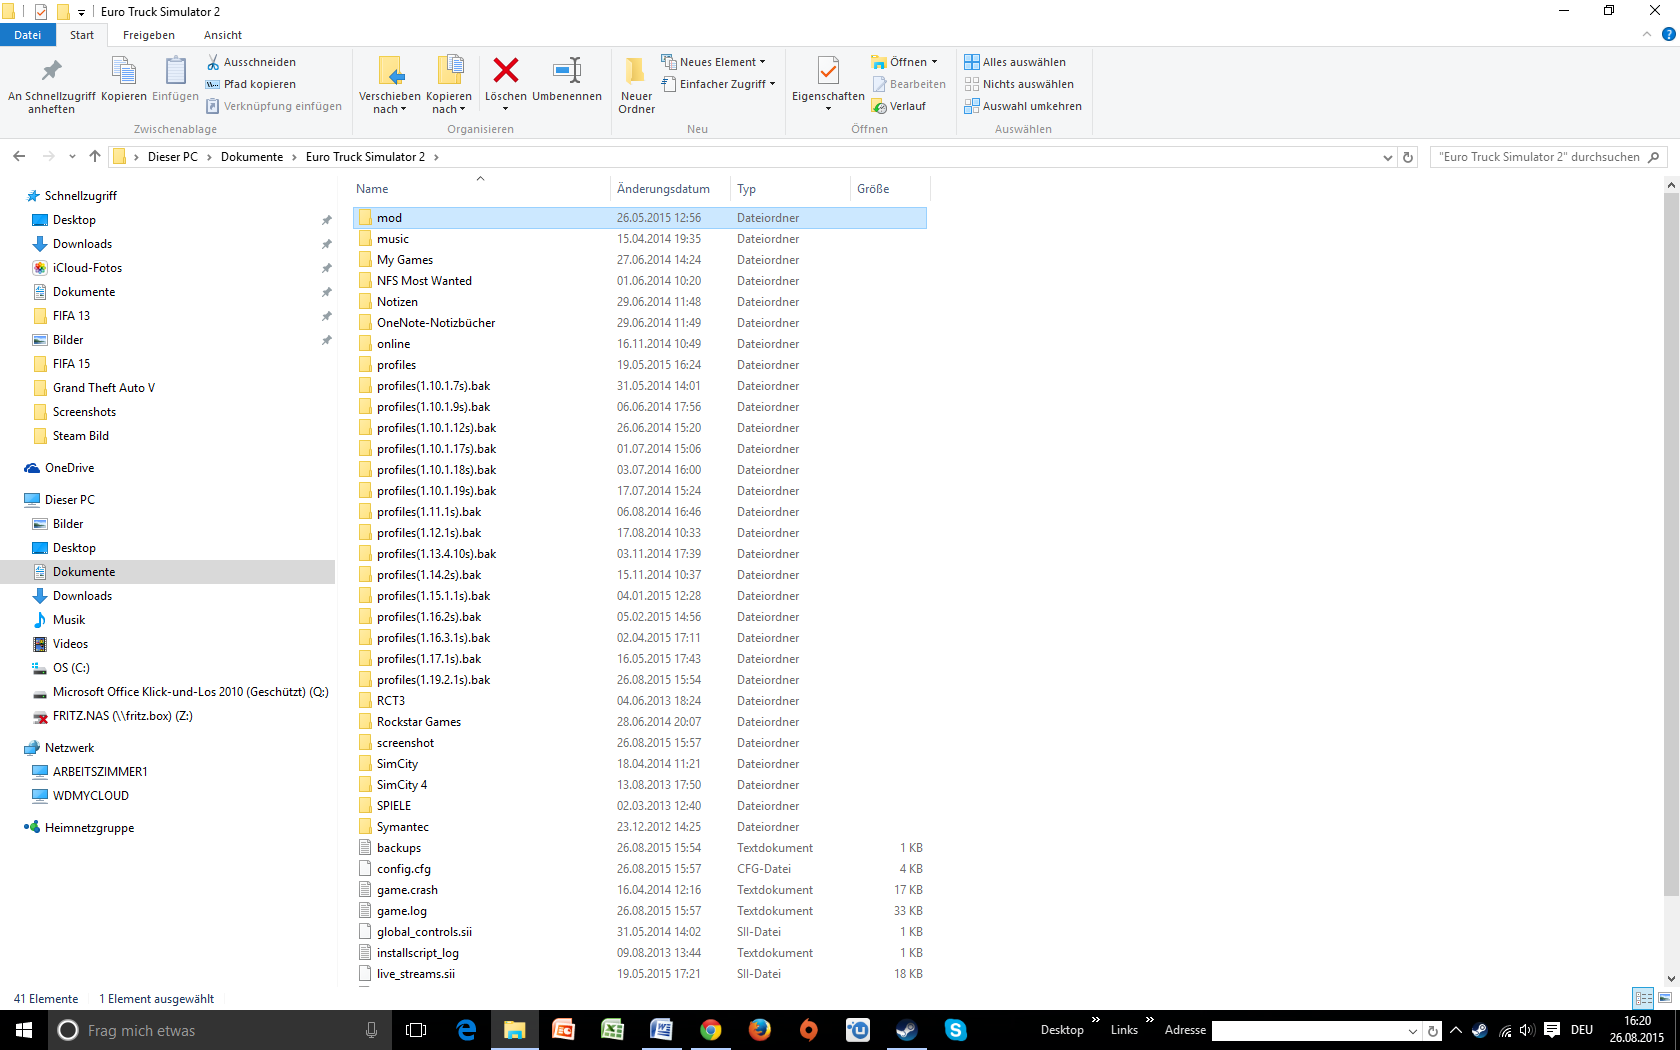
Task: Open OS (C:) drive
Action: [x=71, y=668]
